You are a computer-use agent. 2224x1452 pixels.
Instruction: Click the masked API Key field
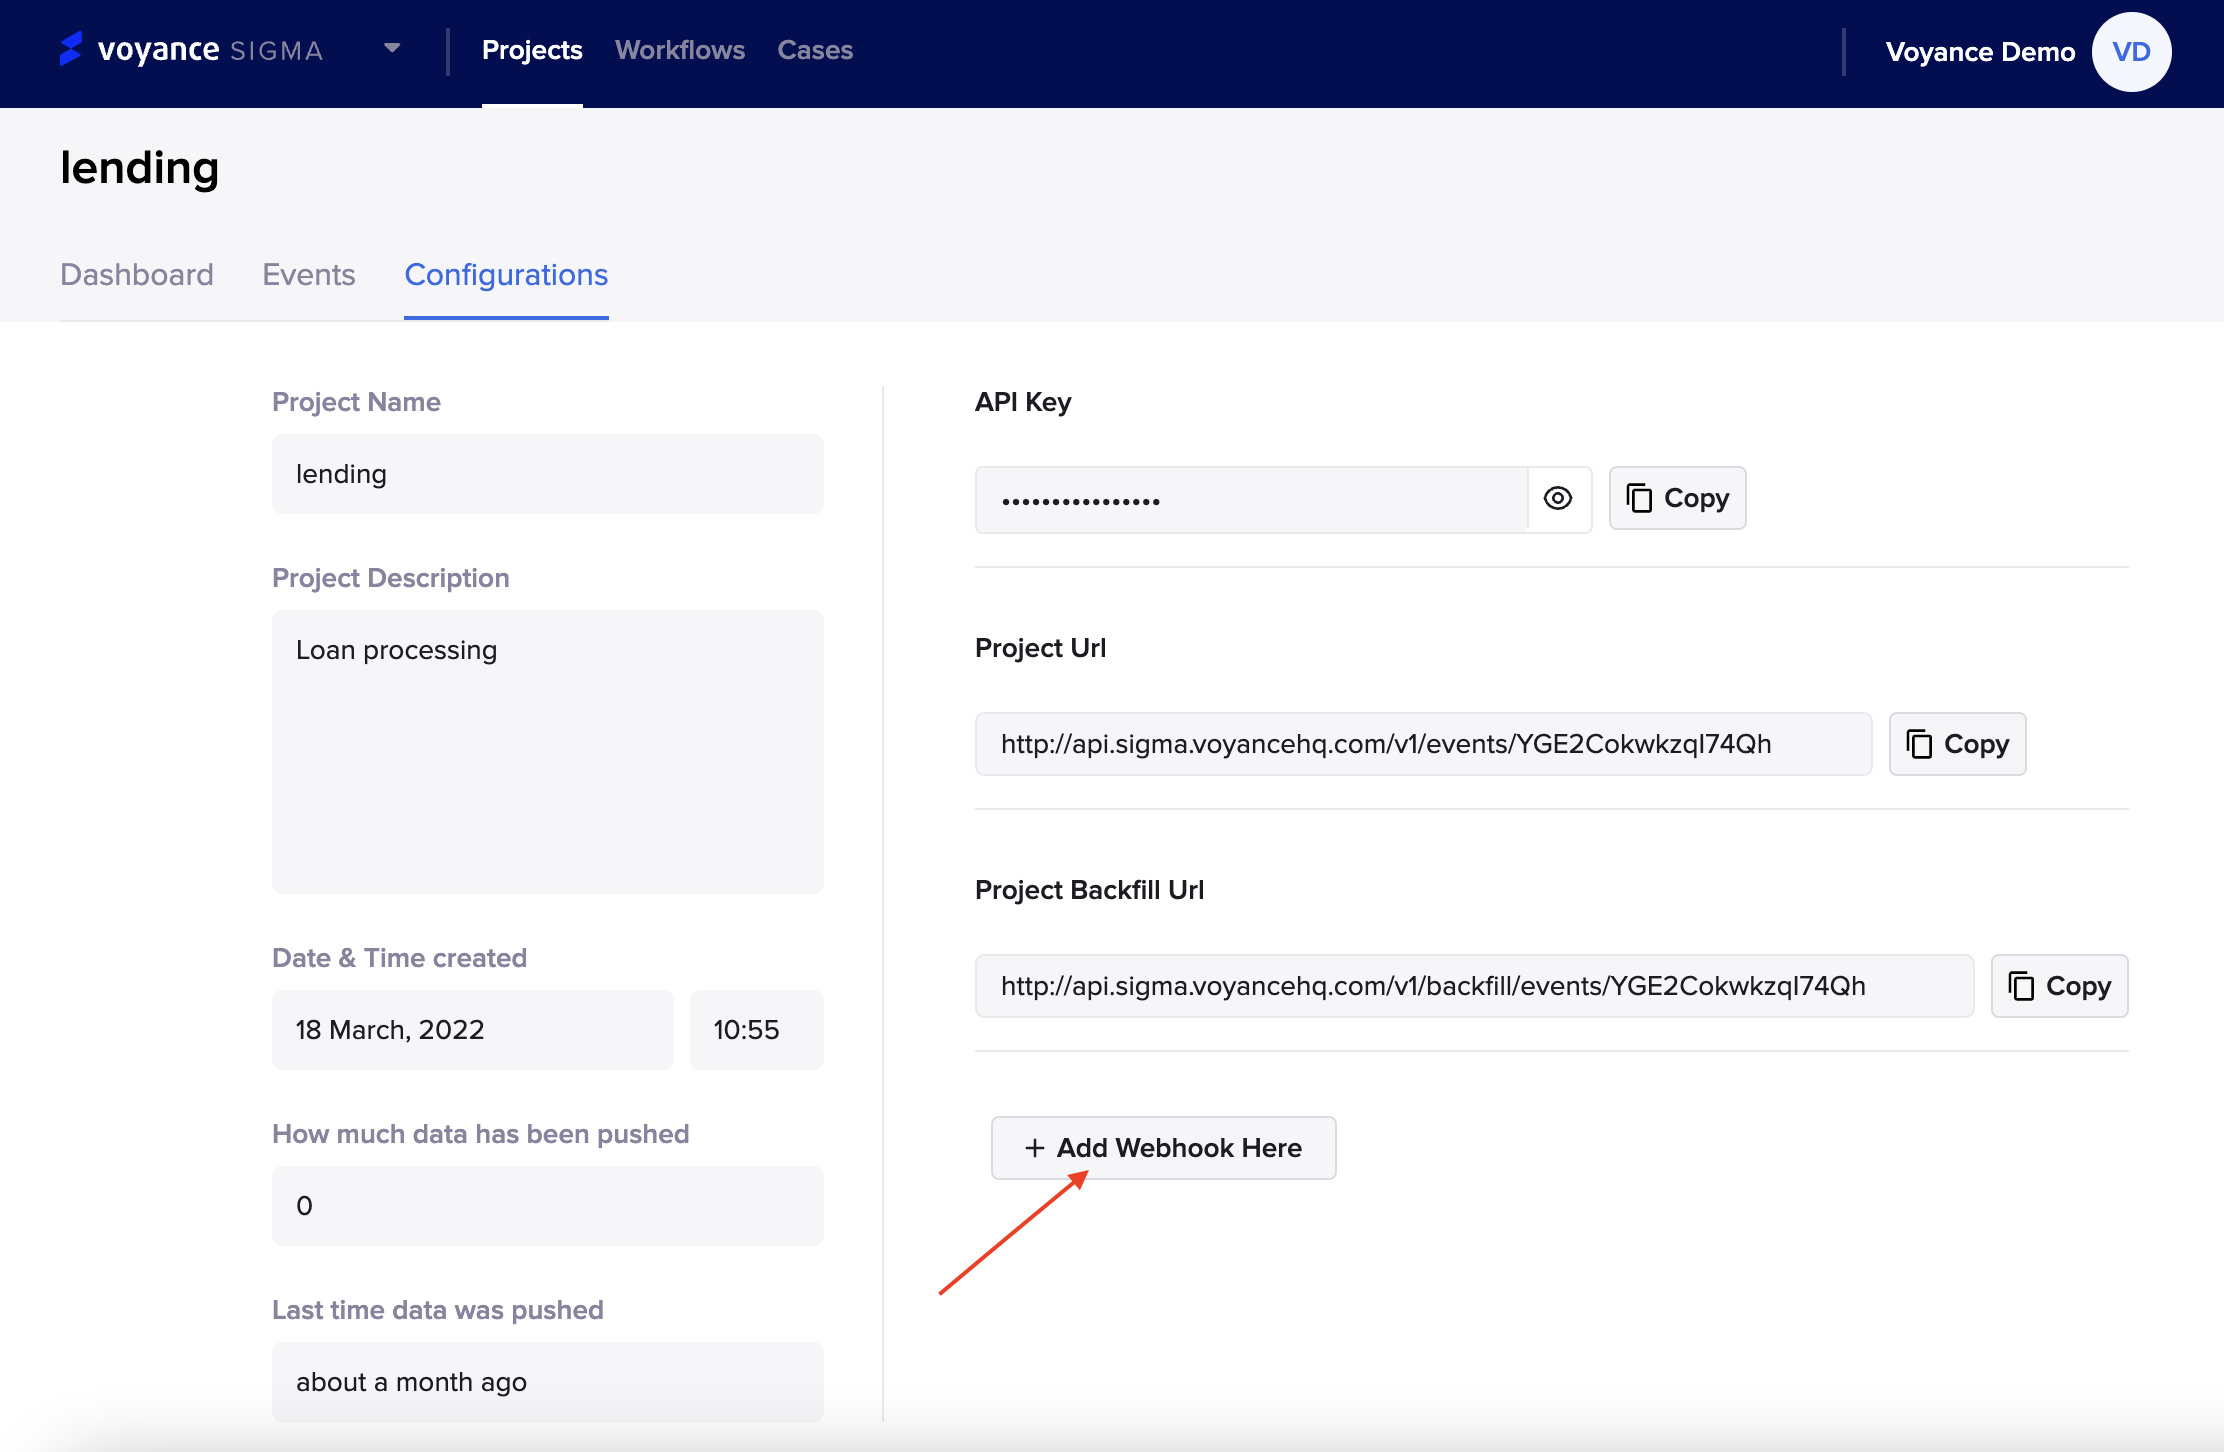1251,499
